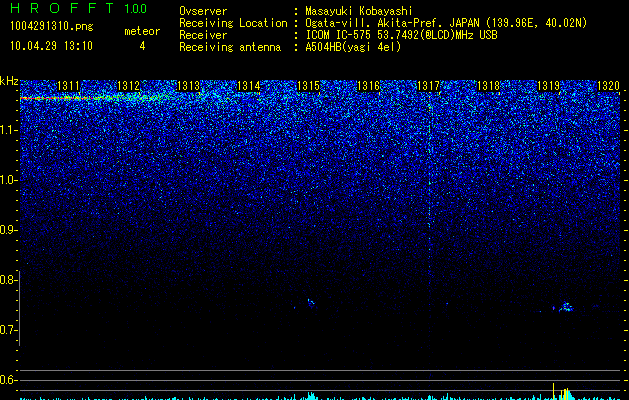Click the ICOM IC-575 receiver text
The image size is (629, 400).
pyautogui.click(x=401, y=35)
